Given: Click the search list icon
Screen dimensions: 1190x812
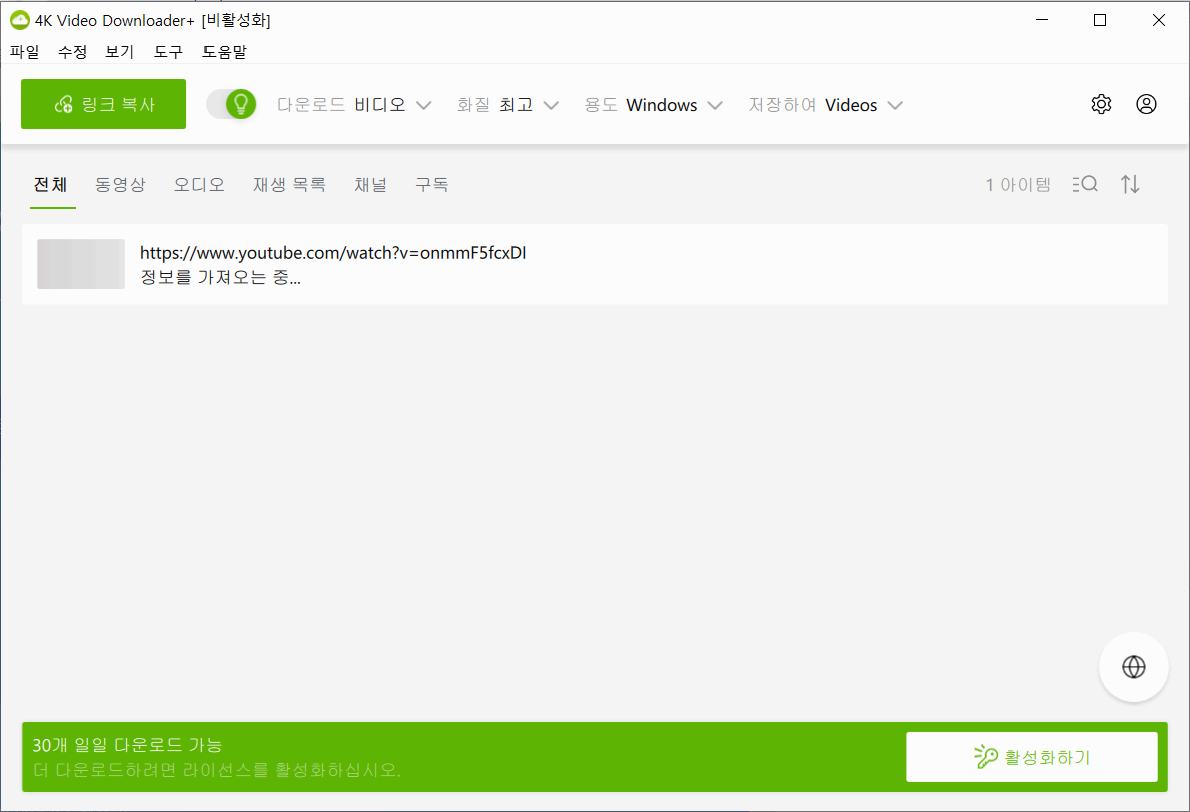Looking at the screenshot, I should pyautogui.click(x=1085, y=184).
